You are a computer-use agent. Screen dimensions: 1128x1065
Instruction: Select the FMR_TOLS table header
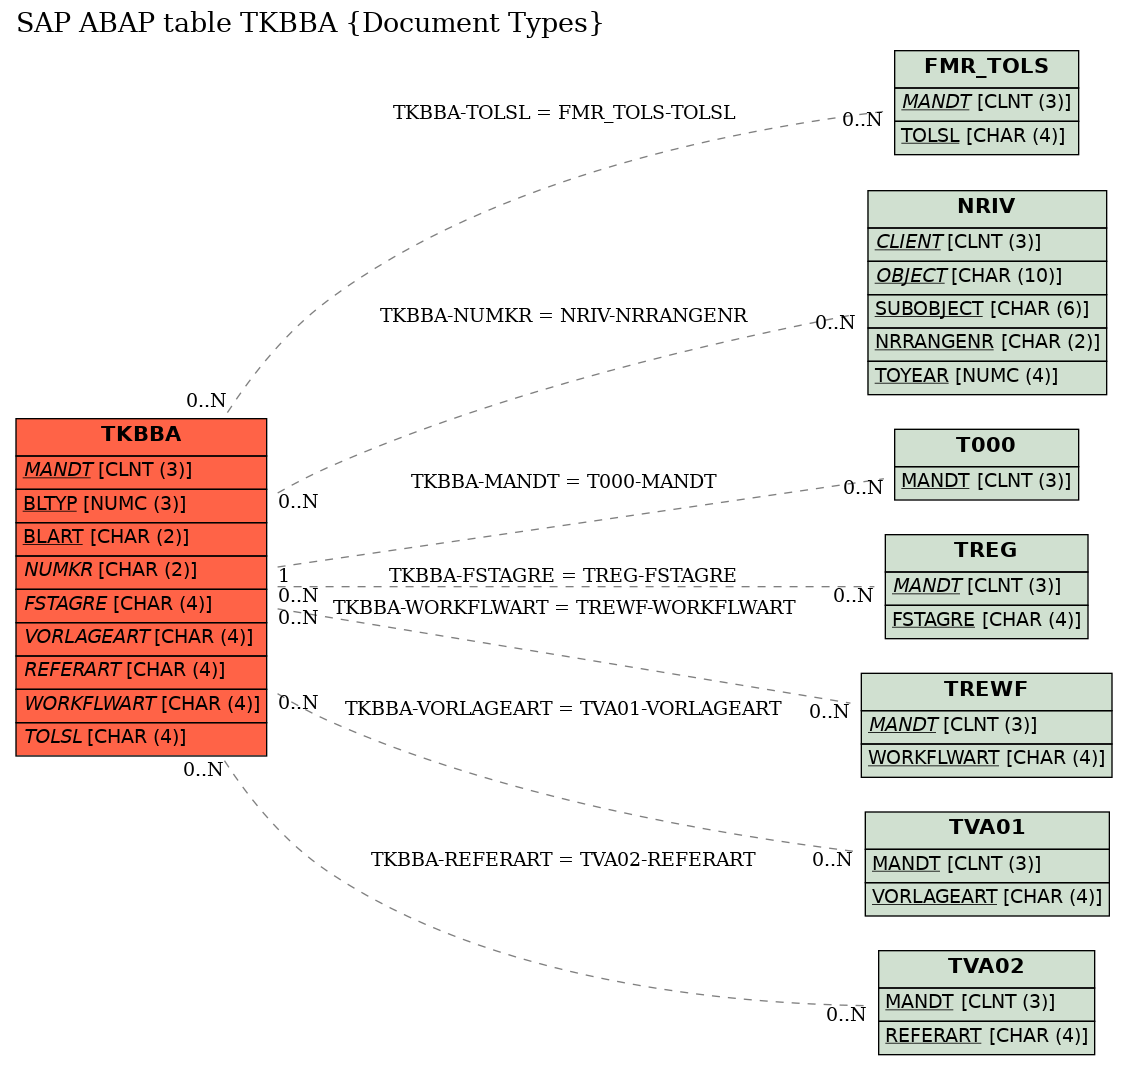[x=986, y=69]
